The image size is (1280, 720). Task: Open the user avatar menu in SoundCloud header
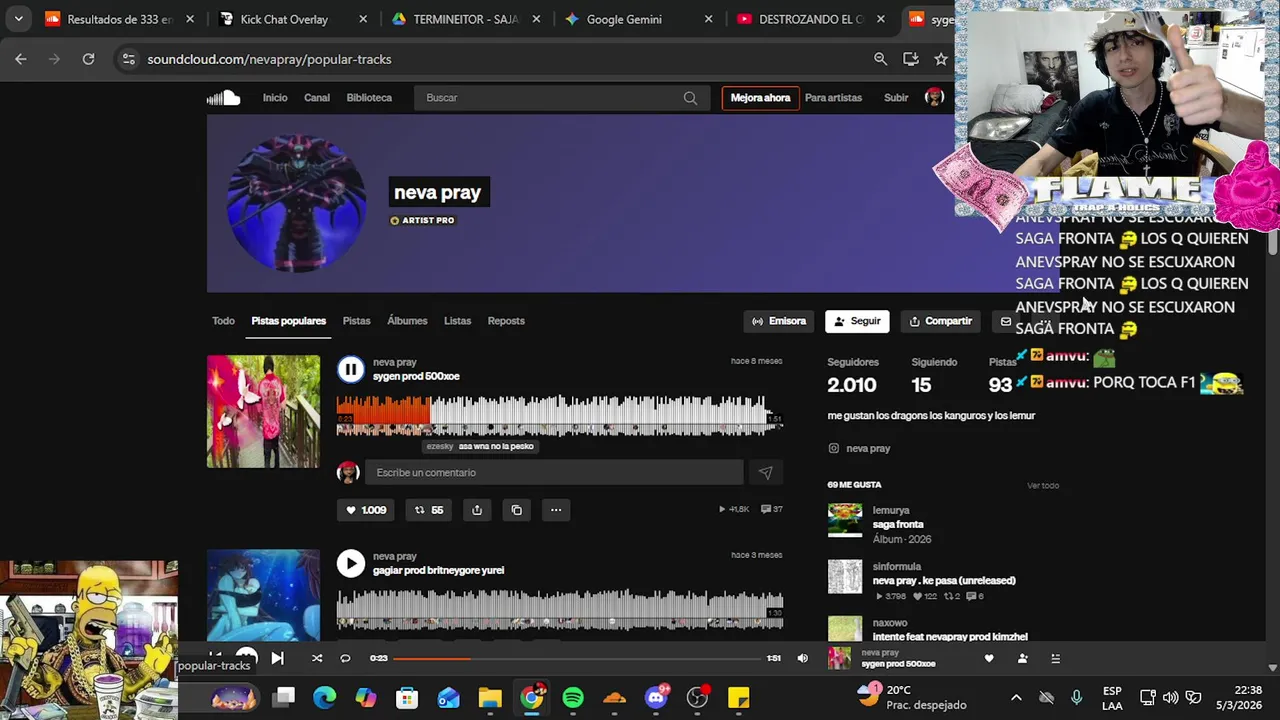click(934, 97)
